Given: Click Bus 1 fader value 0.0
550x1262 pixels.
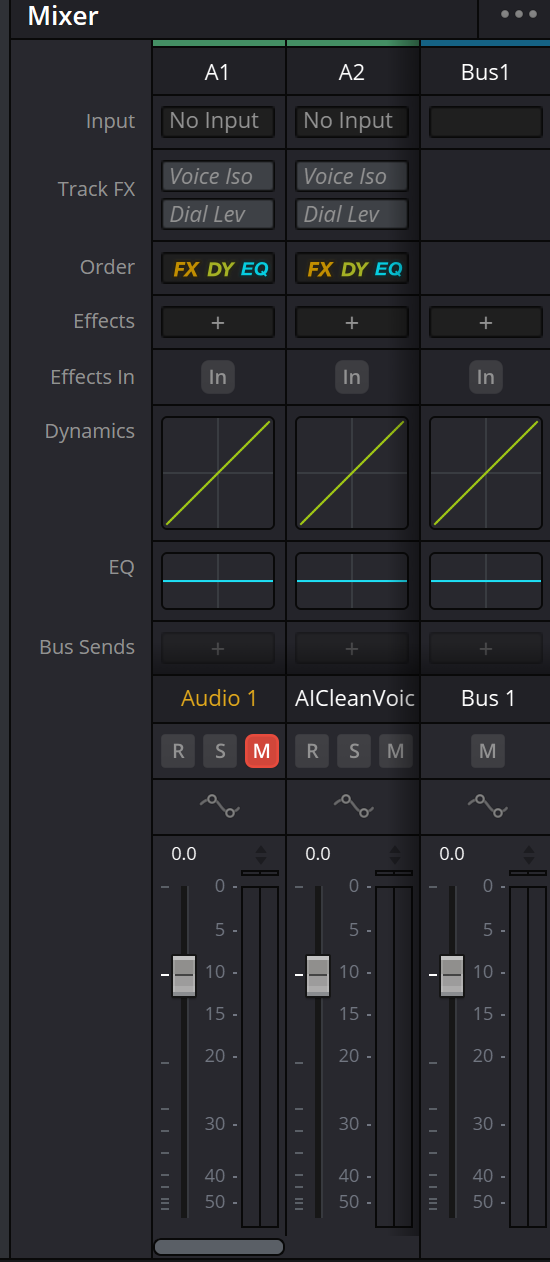Looking at the screenshot, I should [x=452, y=854].
